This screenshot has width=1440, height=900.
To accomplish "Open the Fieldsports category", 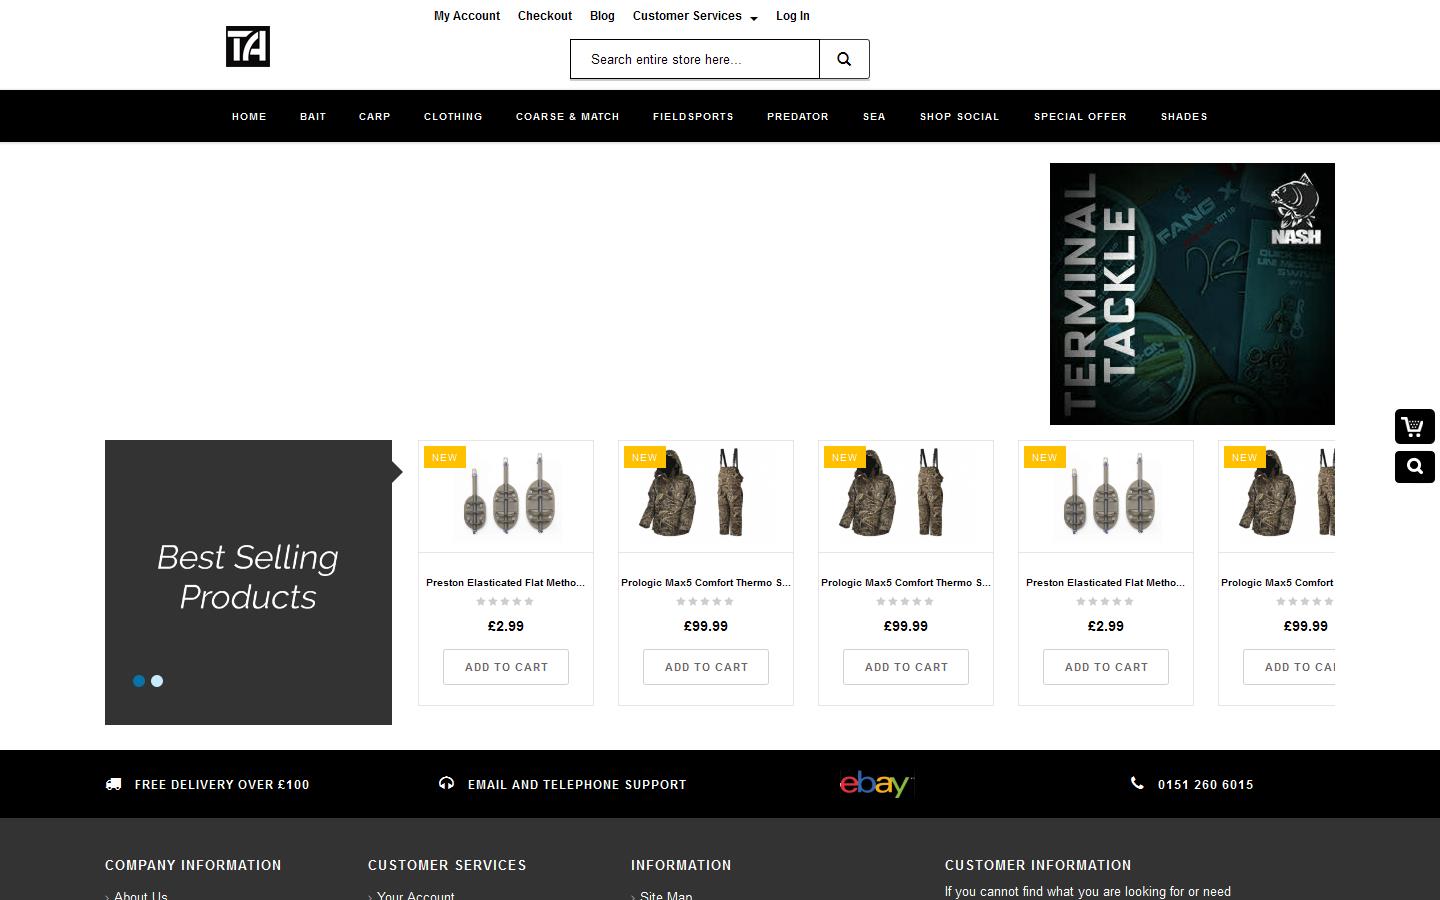I will (x=693, y=116).
